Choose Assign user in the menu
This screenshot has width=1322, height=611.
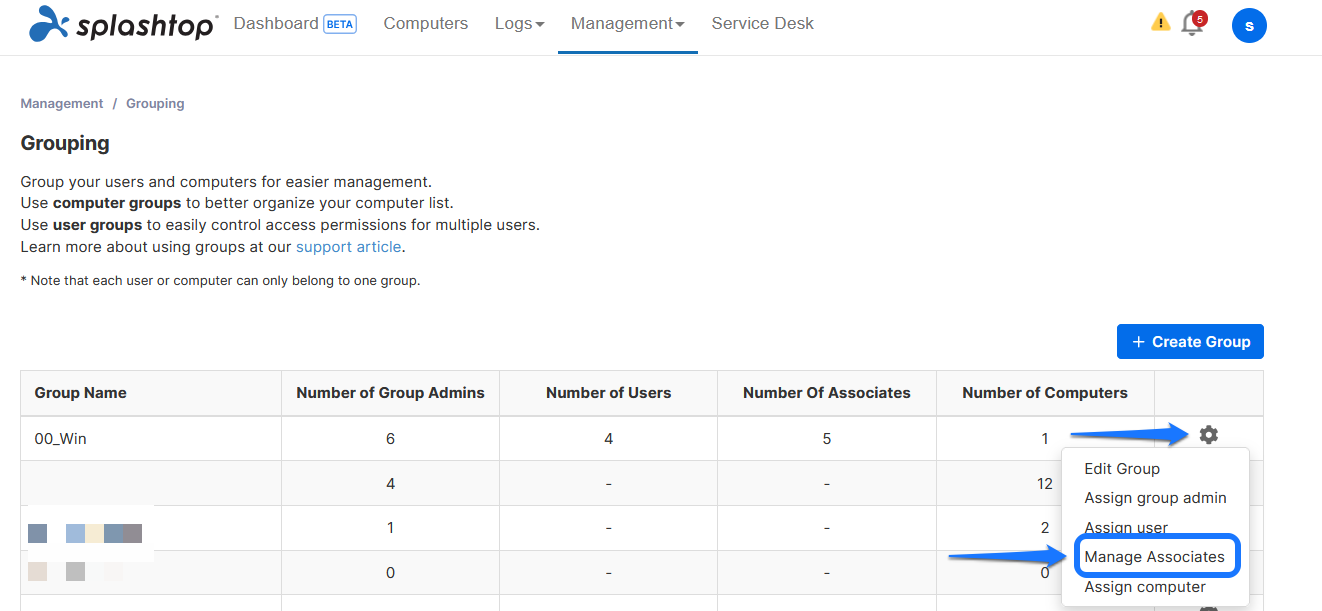pos(1126,527)
